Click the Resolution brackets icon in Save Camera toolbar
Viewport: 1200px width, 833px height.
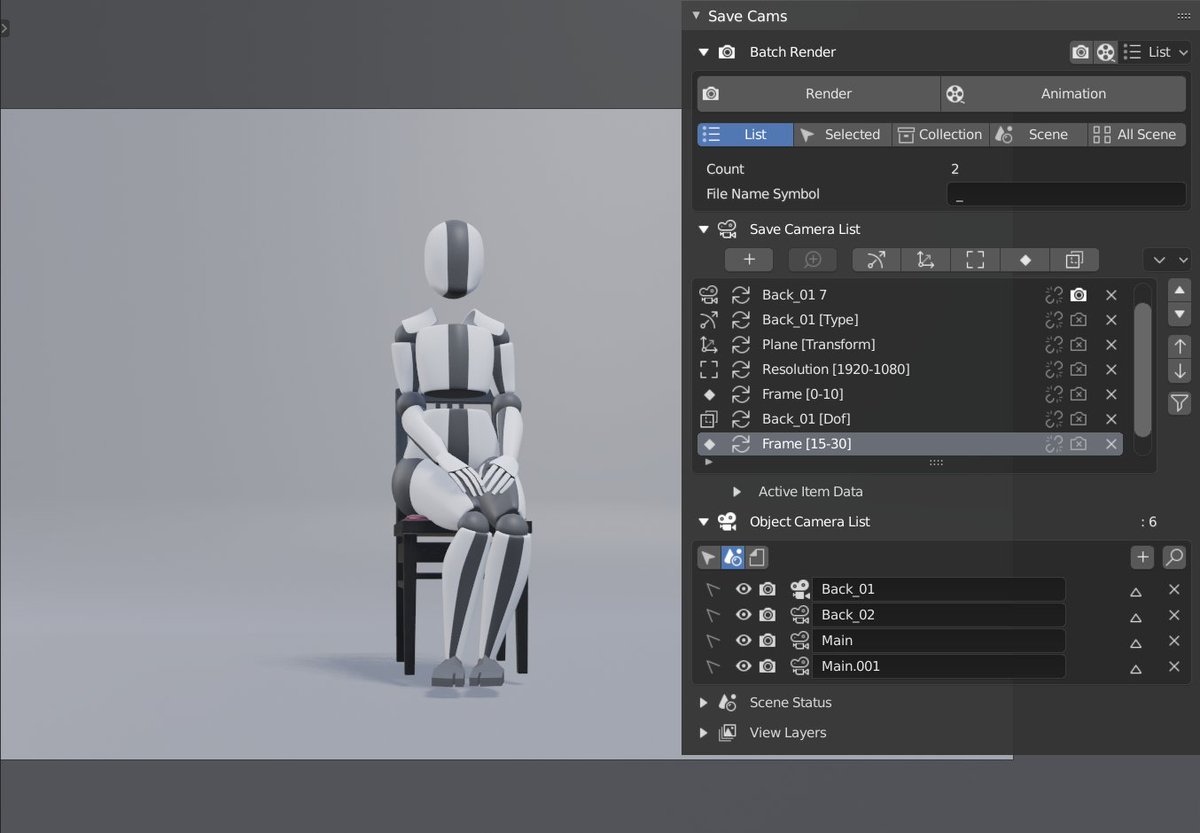975,260
